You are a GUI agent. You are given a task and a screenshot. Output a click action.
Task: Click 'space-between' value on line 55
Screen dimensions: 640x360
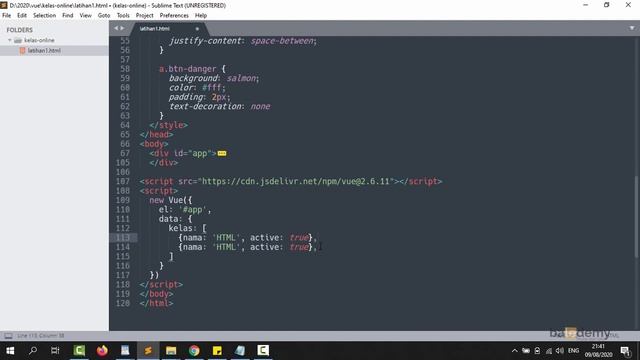pos(282,41)
